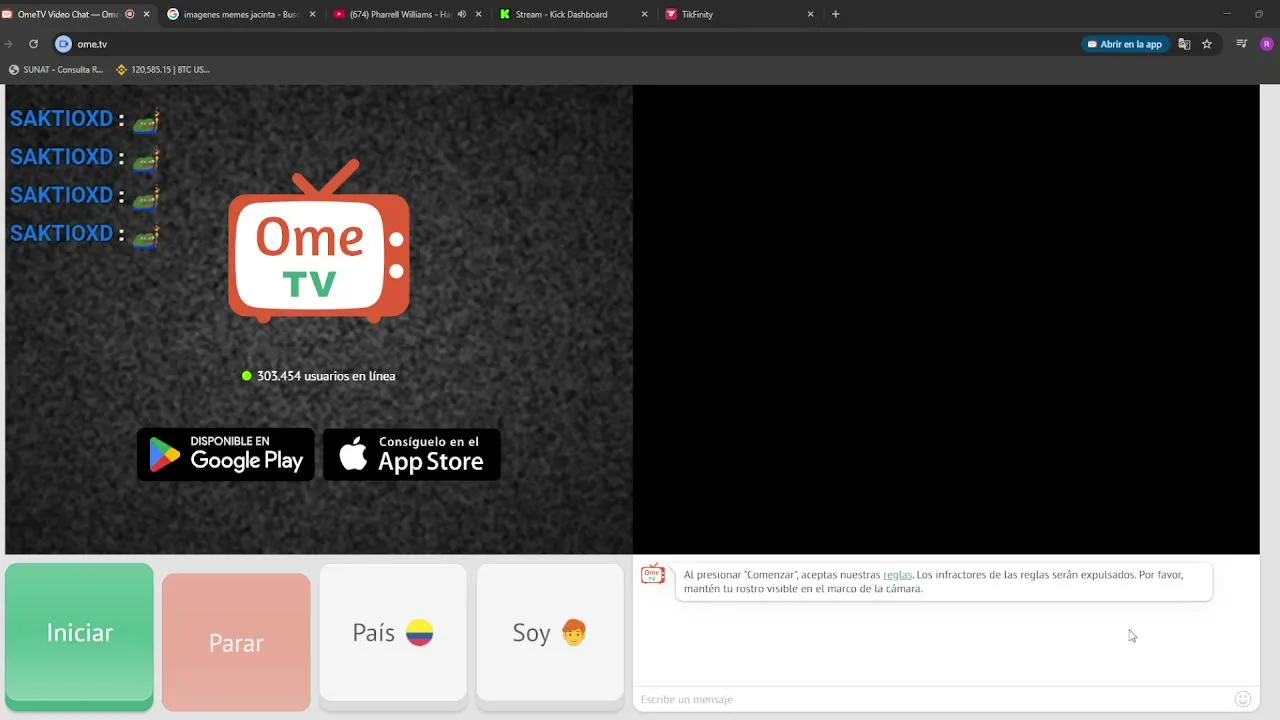Click the OmeTV avatar icon beside the chat message
Viewport: 1280px width, 720px height.
(653, 574)
